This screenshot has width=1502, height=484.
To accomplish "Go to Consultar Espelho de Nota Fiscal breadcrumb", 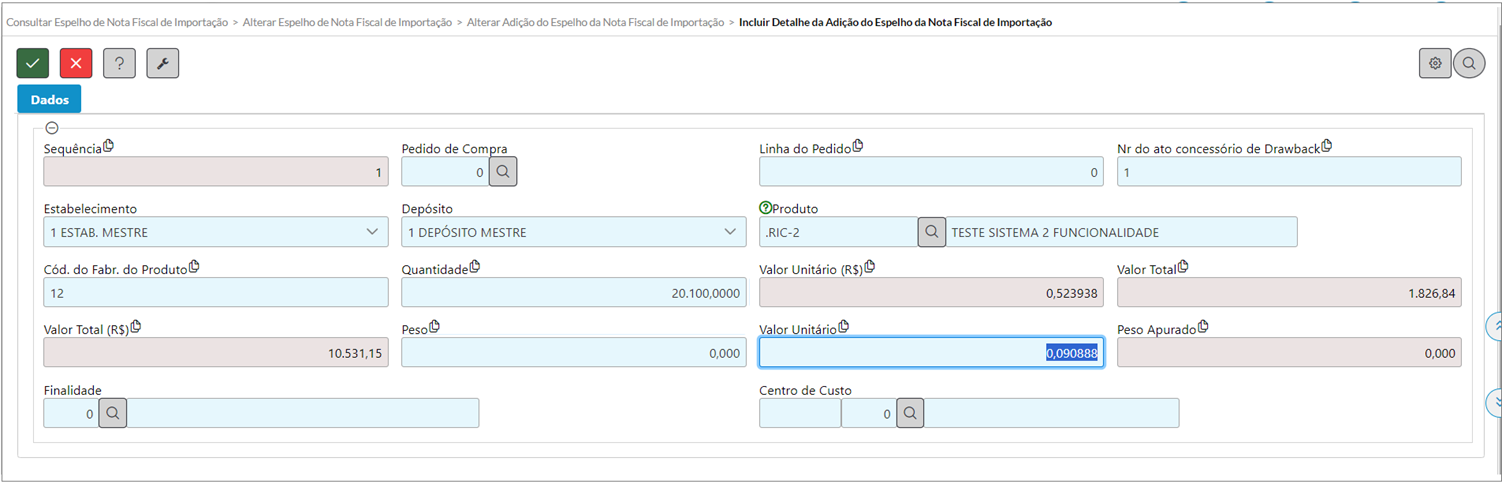I will (x=116, y=21).
